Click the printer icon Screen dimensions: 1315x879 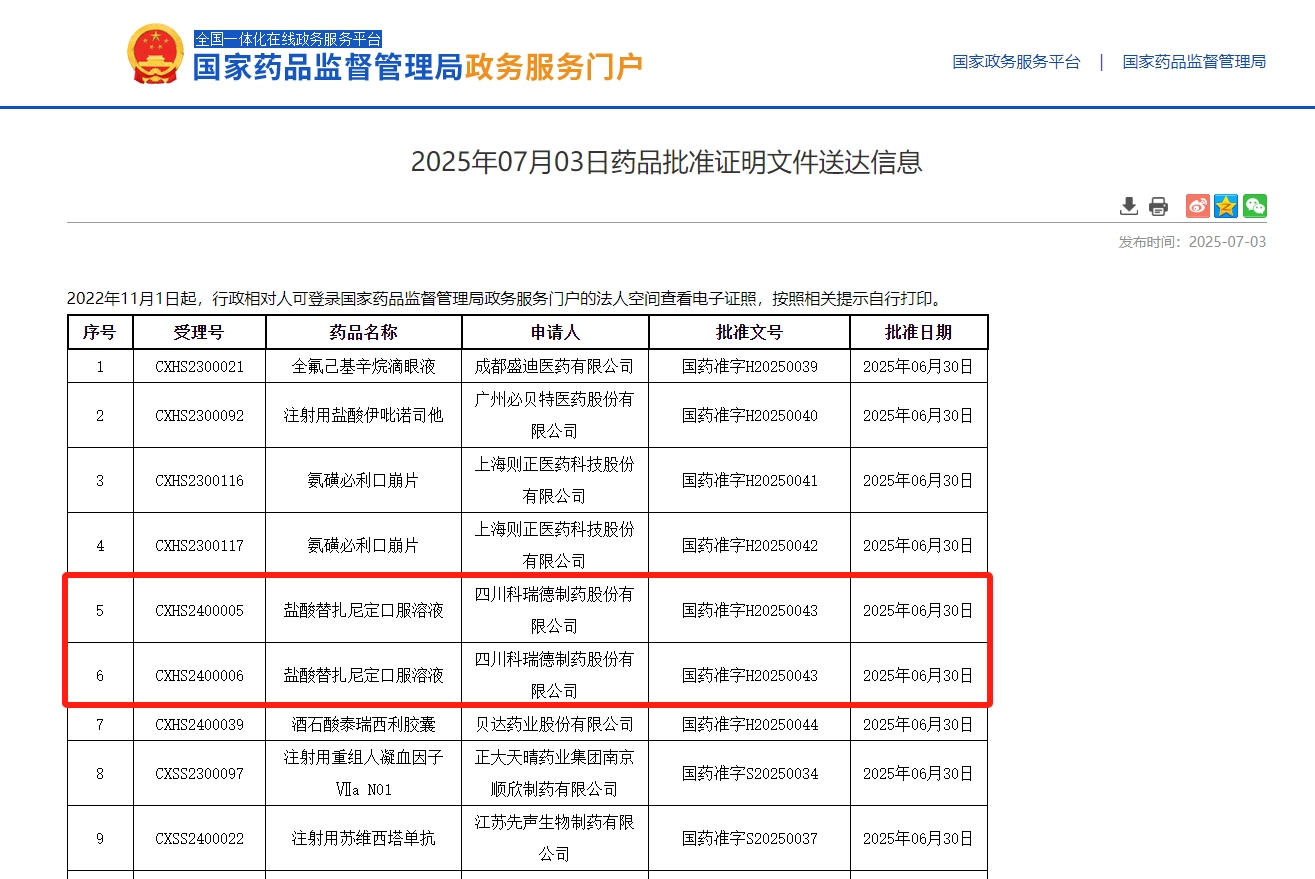pos(1158,207)
